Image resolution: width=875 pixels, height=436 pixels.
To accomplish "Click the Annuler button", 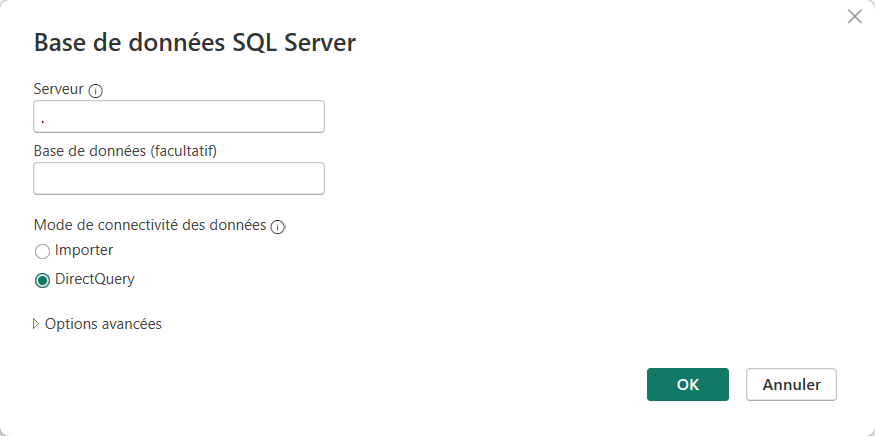I will click(791, 385).
